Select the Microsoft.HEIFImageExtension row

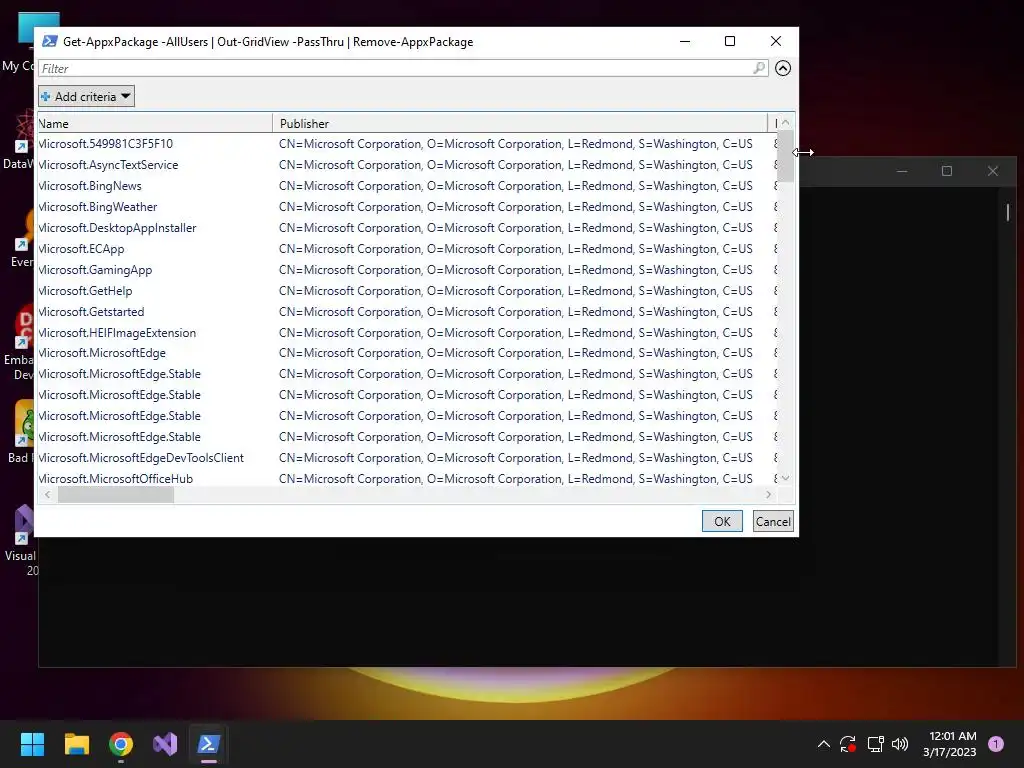pyautogui.click(x=406, y=332)
